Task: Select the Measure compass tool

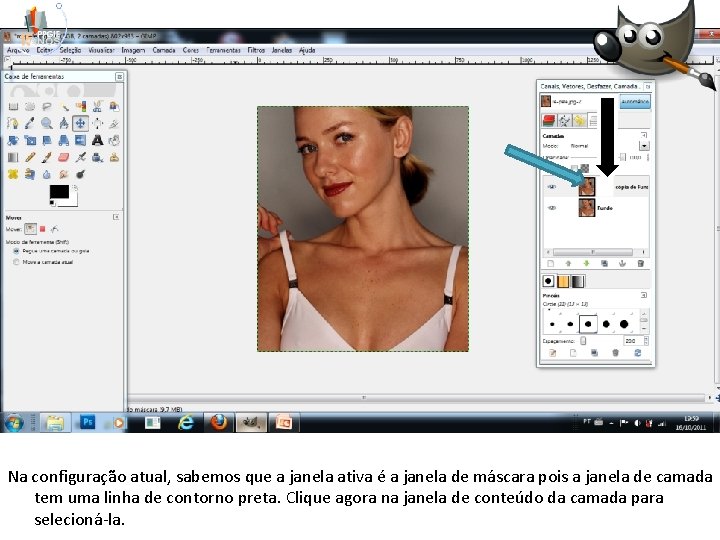Action: [64, 123]
